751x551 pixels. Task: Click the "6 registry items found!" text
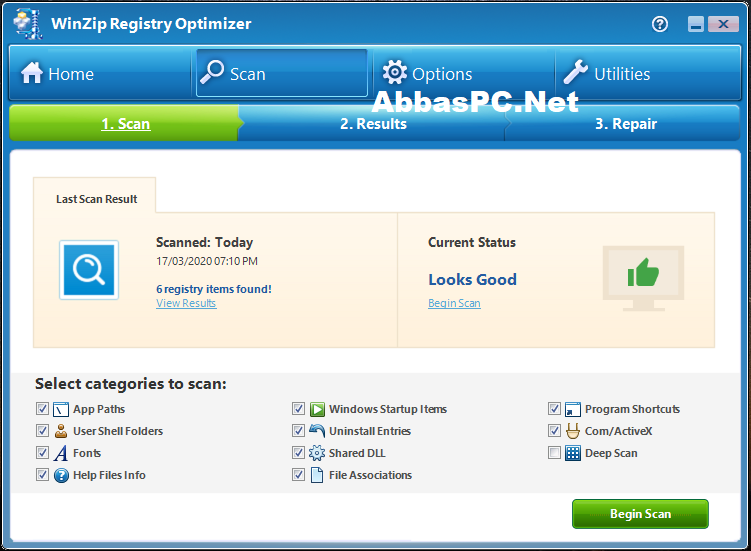pyautogui.click(x=214, y=289)
